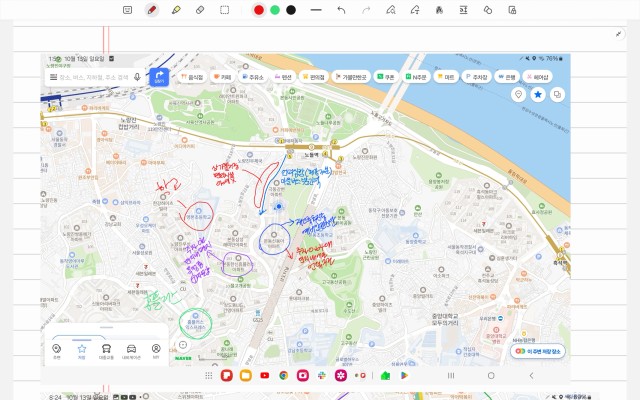Select the dashed lasso selection tool
This screenshot has width=640, height=400.
(x=224, y=10)
